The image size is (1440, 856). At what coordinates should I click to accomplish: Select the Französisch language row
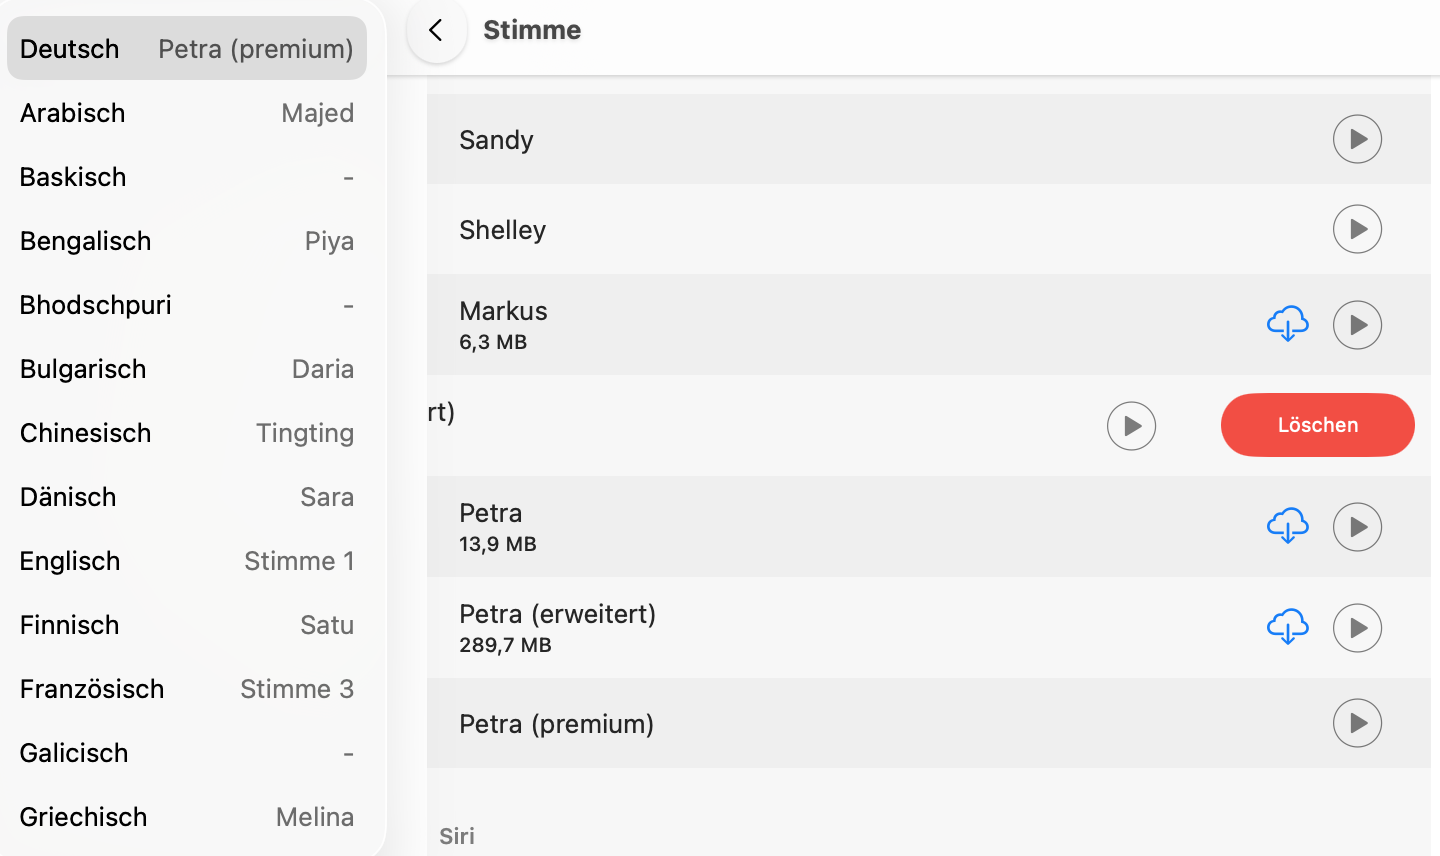187,689
